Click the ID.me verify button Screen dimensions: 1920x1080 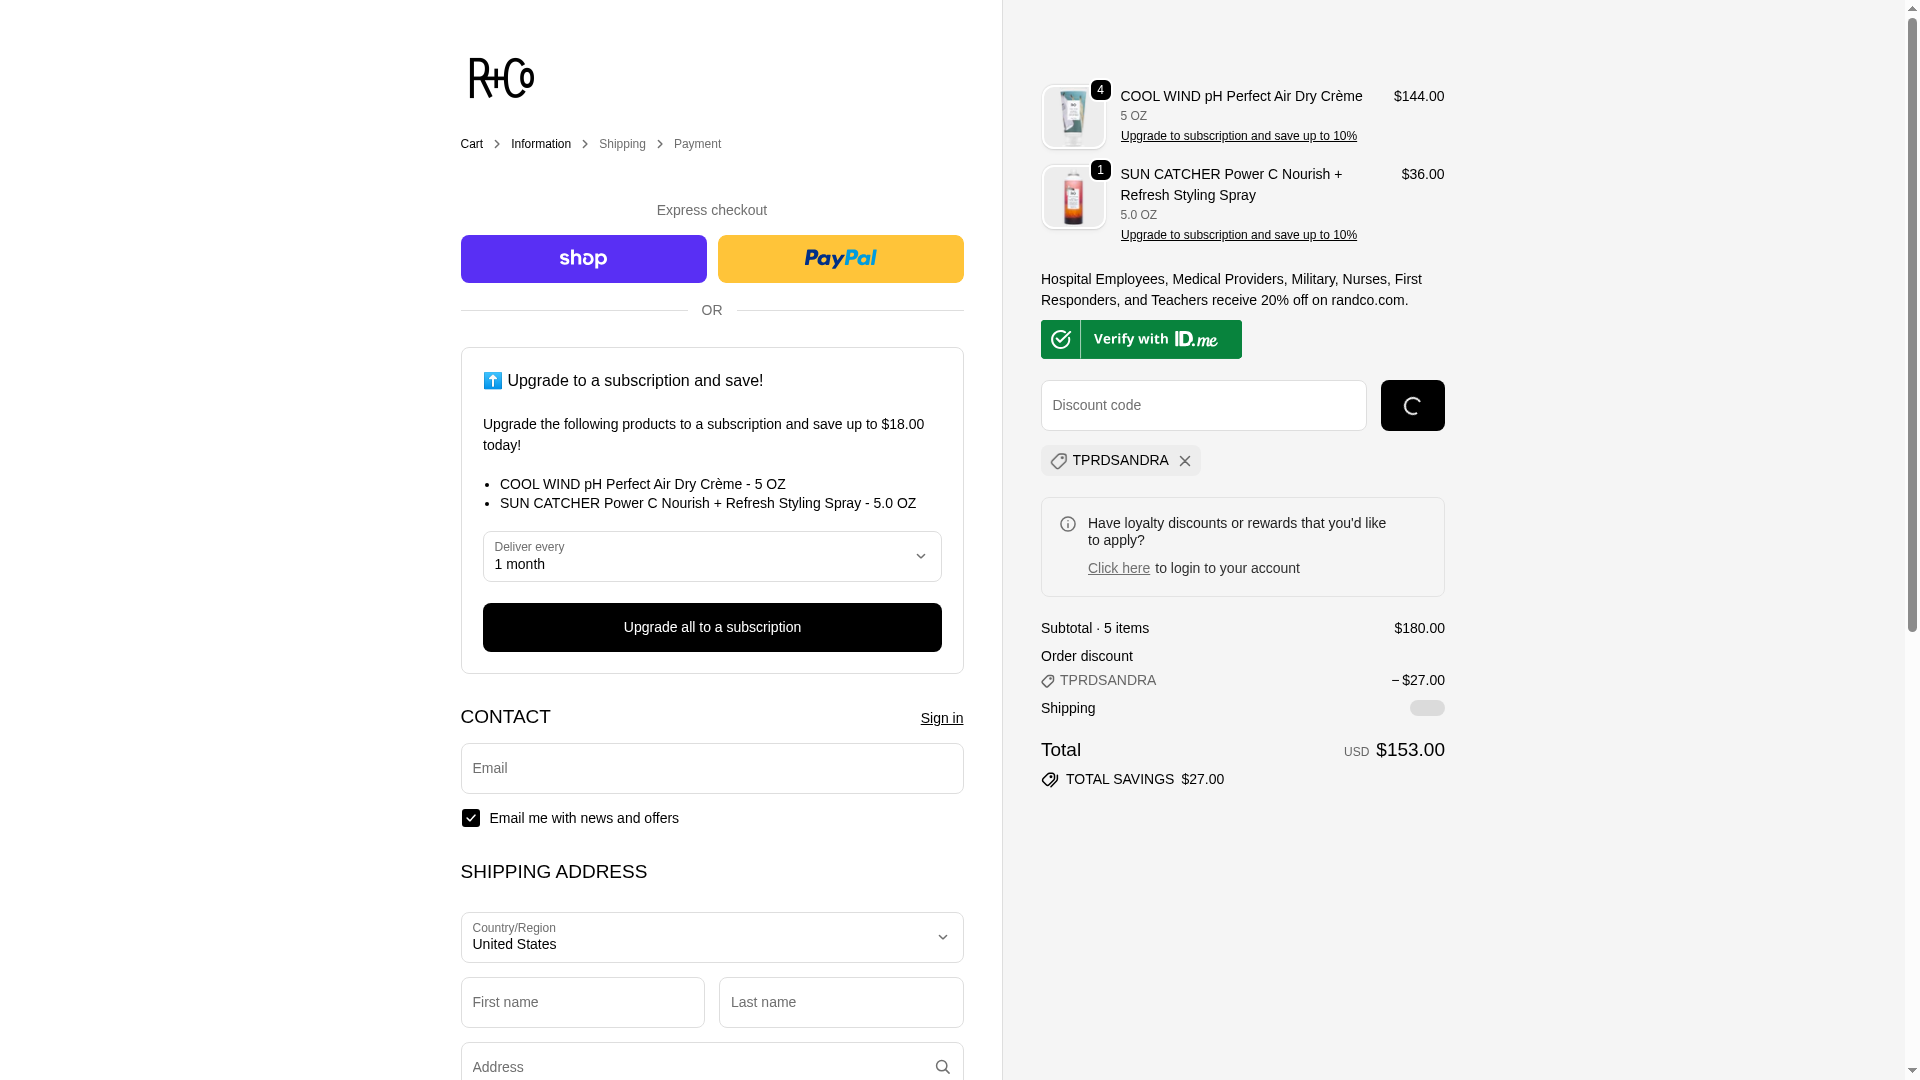1141,339
